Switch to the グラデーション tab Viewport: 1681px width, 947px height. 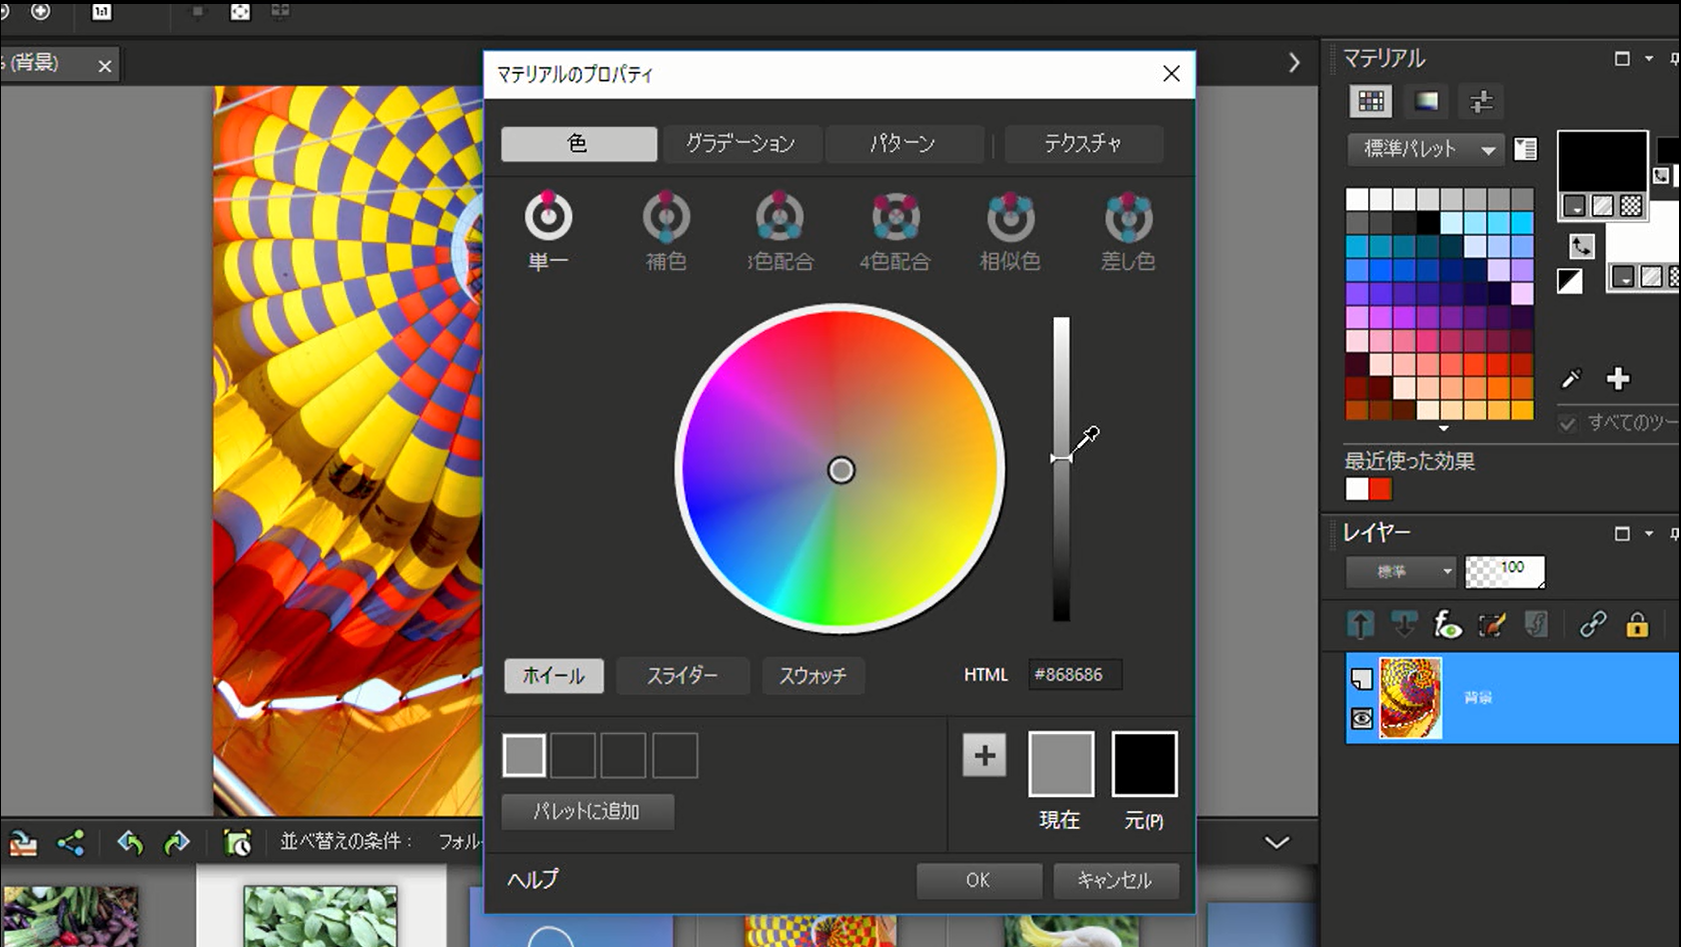pos(740,144)
